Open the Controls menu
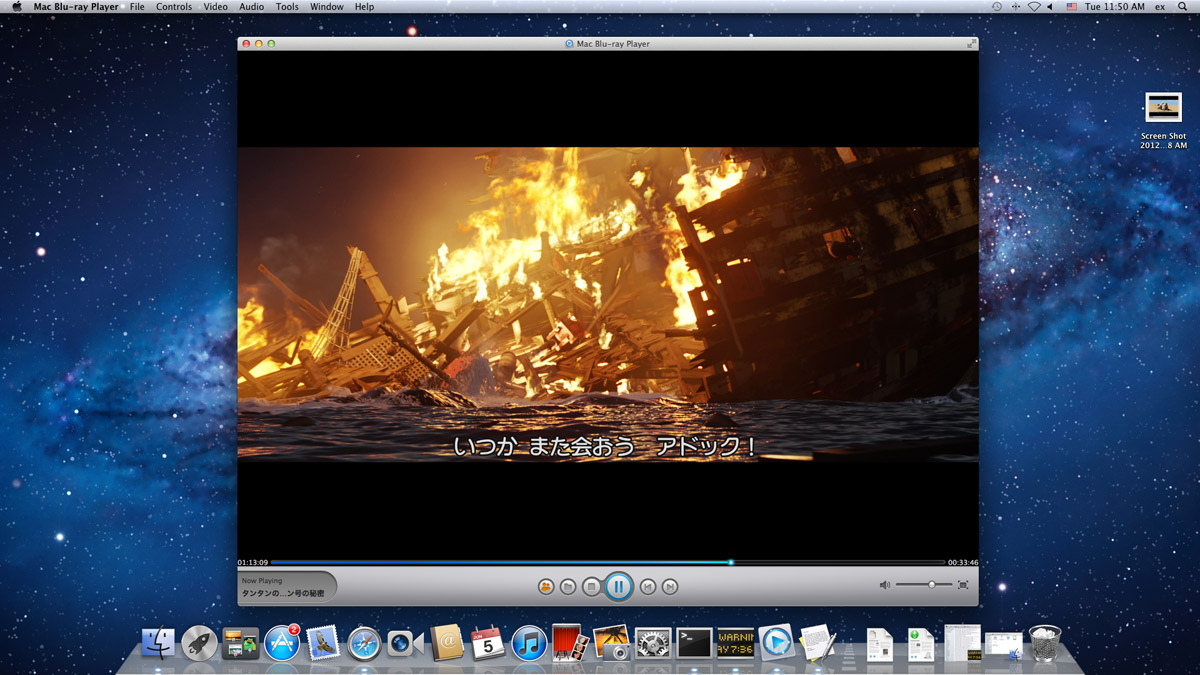The image size is (1200, 675). pyautogui.click(x=174, y=7)
